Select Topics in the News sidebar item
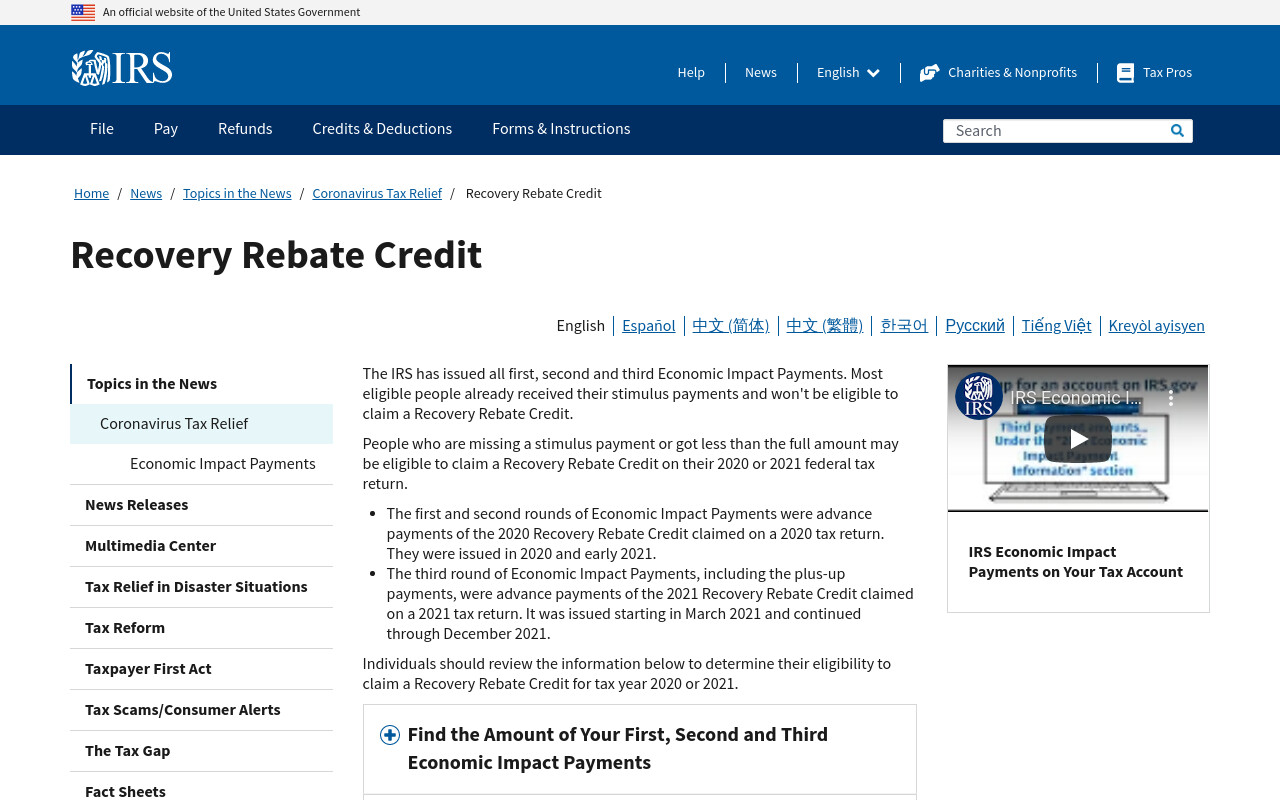This screenshot has width=1280, height=800. pyautogui.click(x=201, y=384)
